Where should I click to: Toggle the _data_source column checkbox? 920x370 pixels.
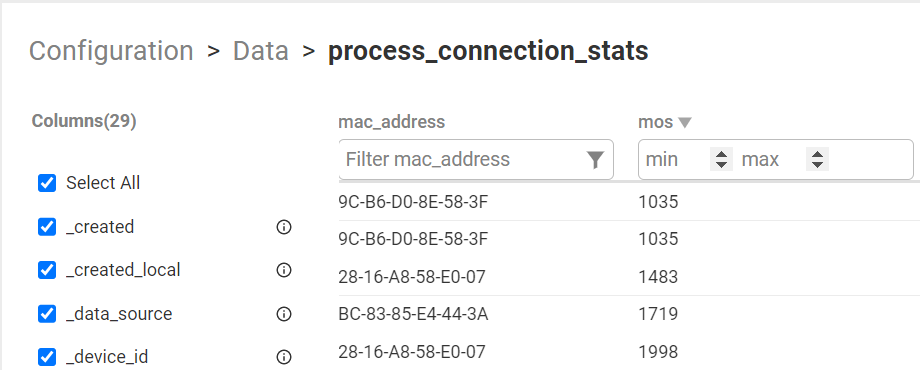47,314
